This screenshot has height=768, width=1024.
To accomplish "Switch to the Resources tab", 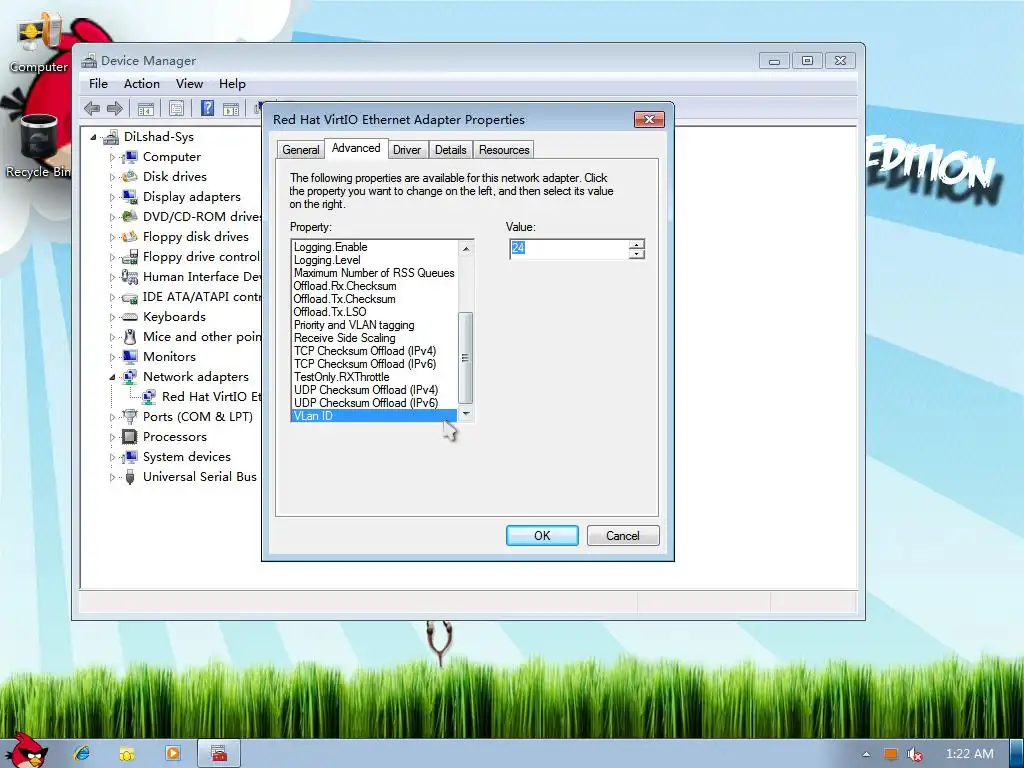I will click(x=504, y=150).
